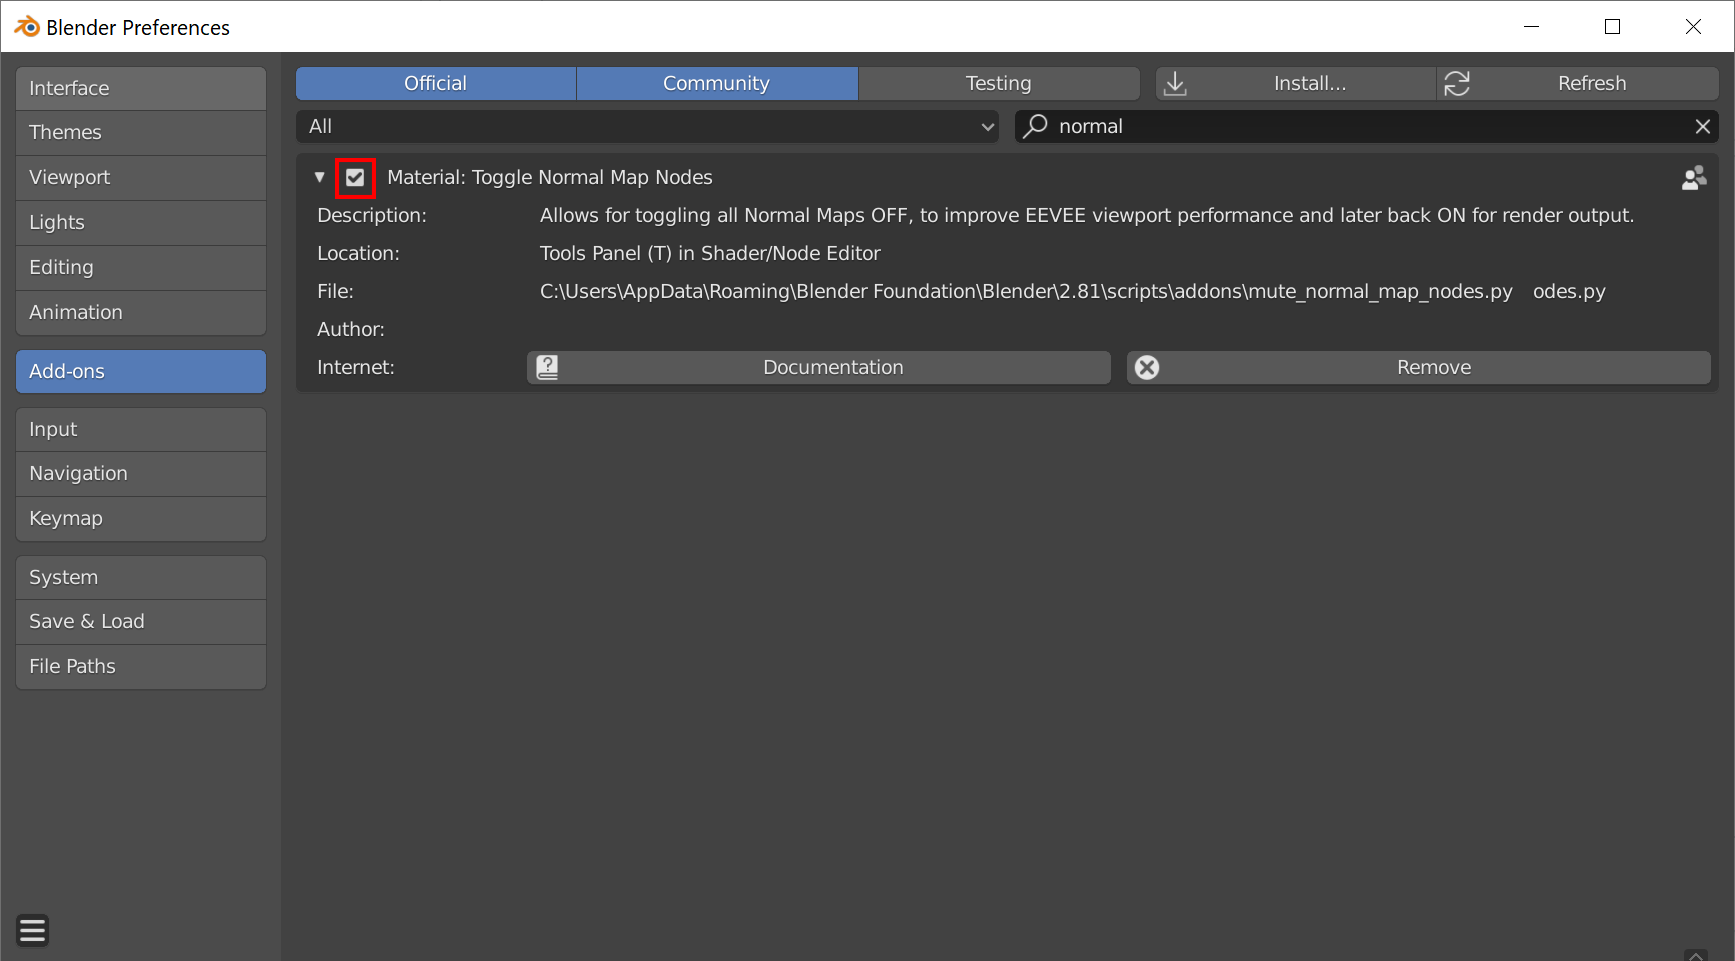Select the Keymap preferences section
Screen dimensions: 1735x961
[140, 518]
